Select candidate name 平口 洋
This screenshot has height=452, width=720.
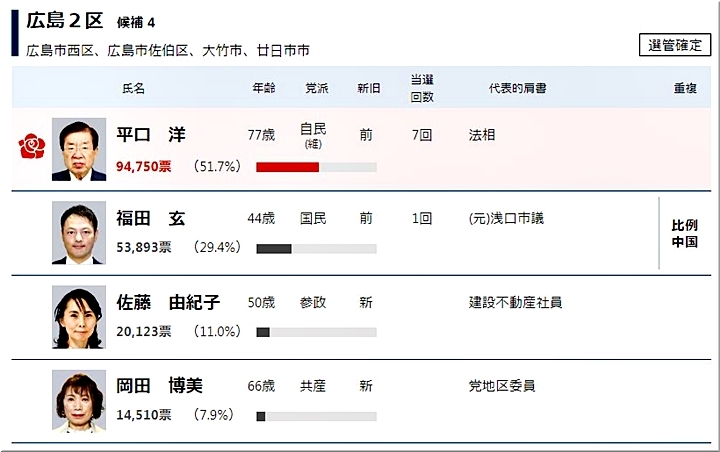point(151,134)
